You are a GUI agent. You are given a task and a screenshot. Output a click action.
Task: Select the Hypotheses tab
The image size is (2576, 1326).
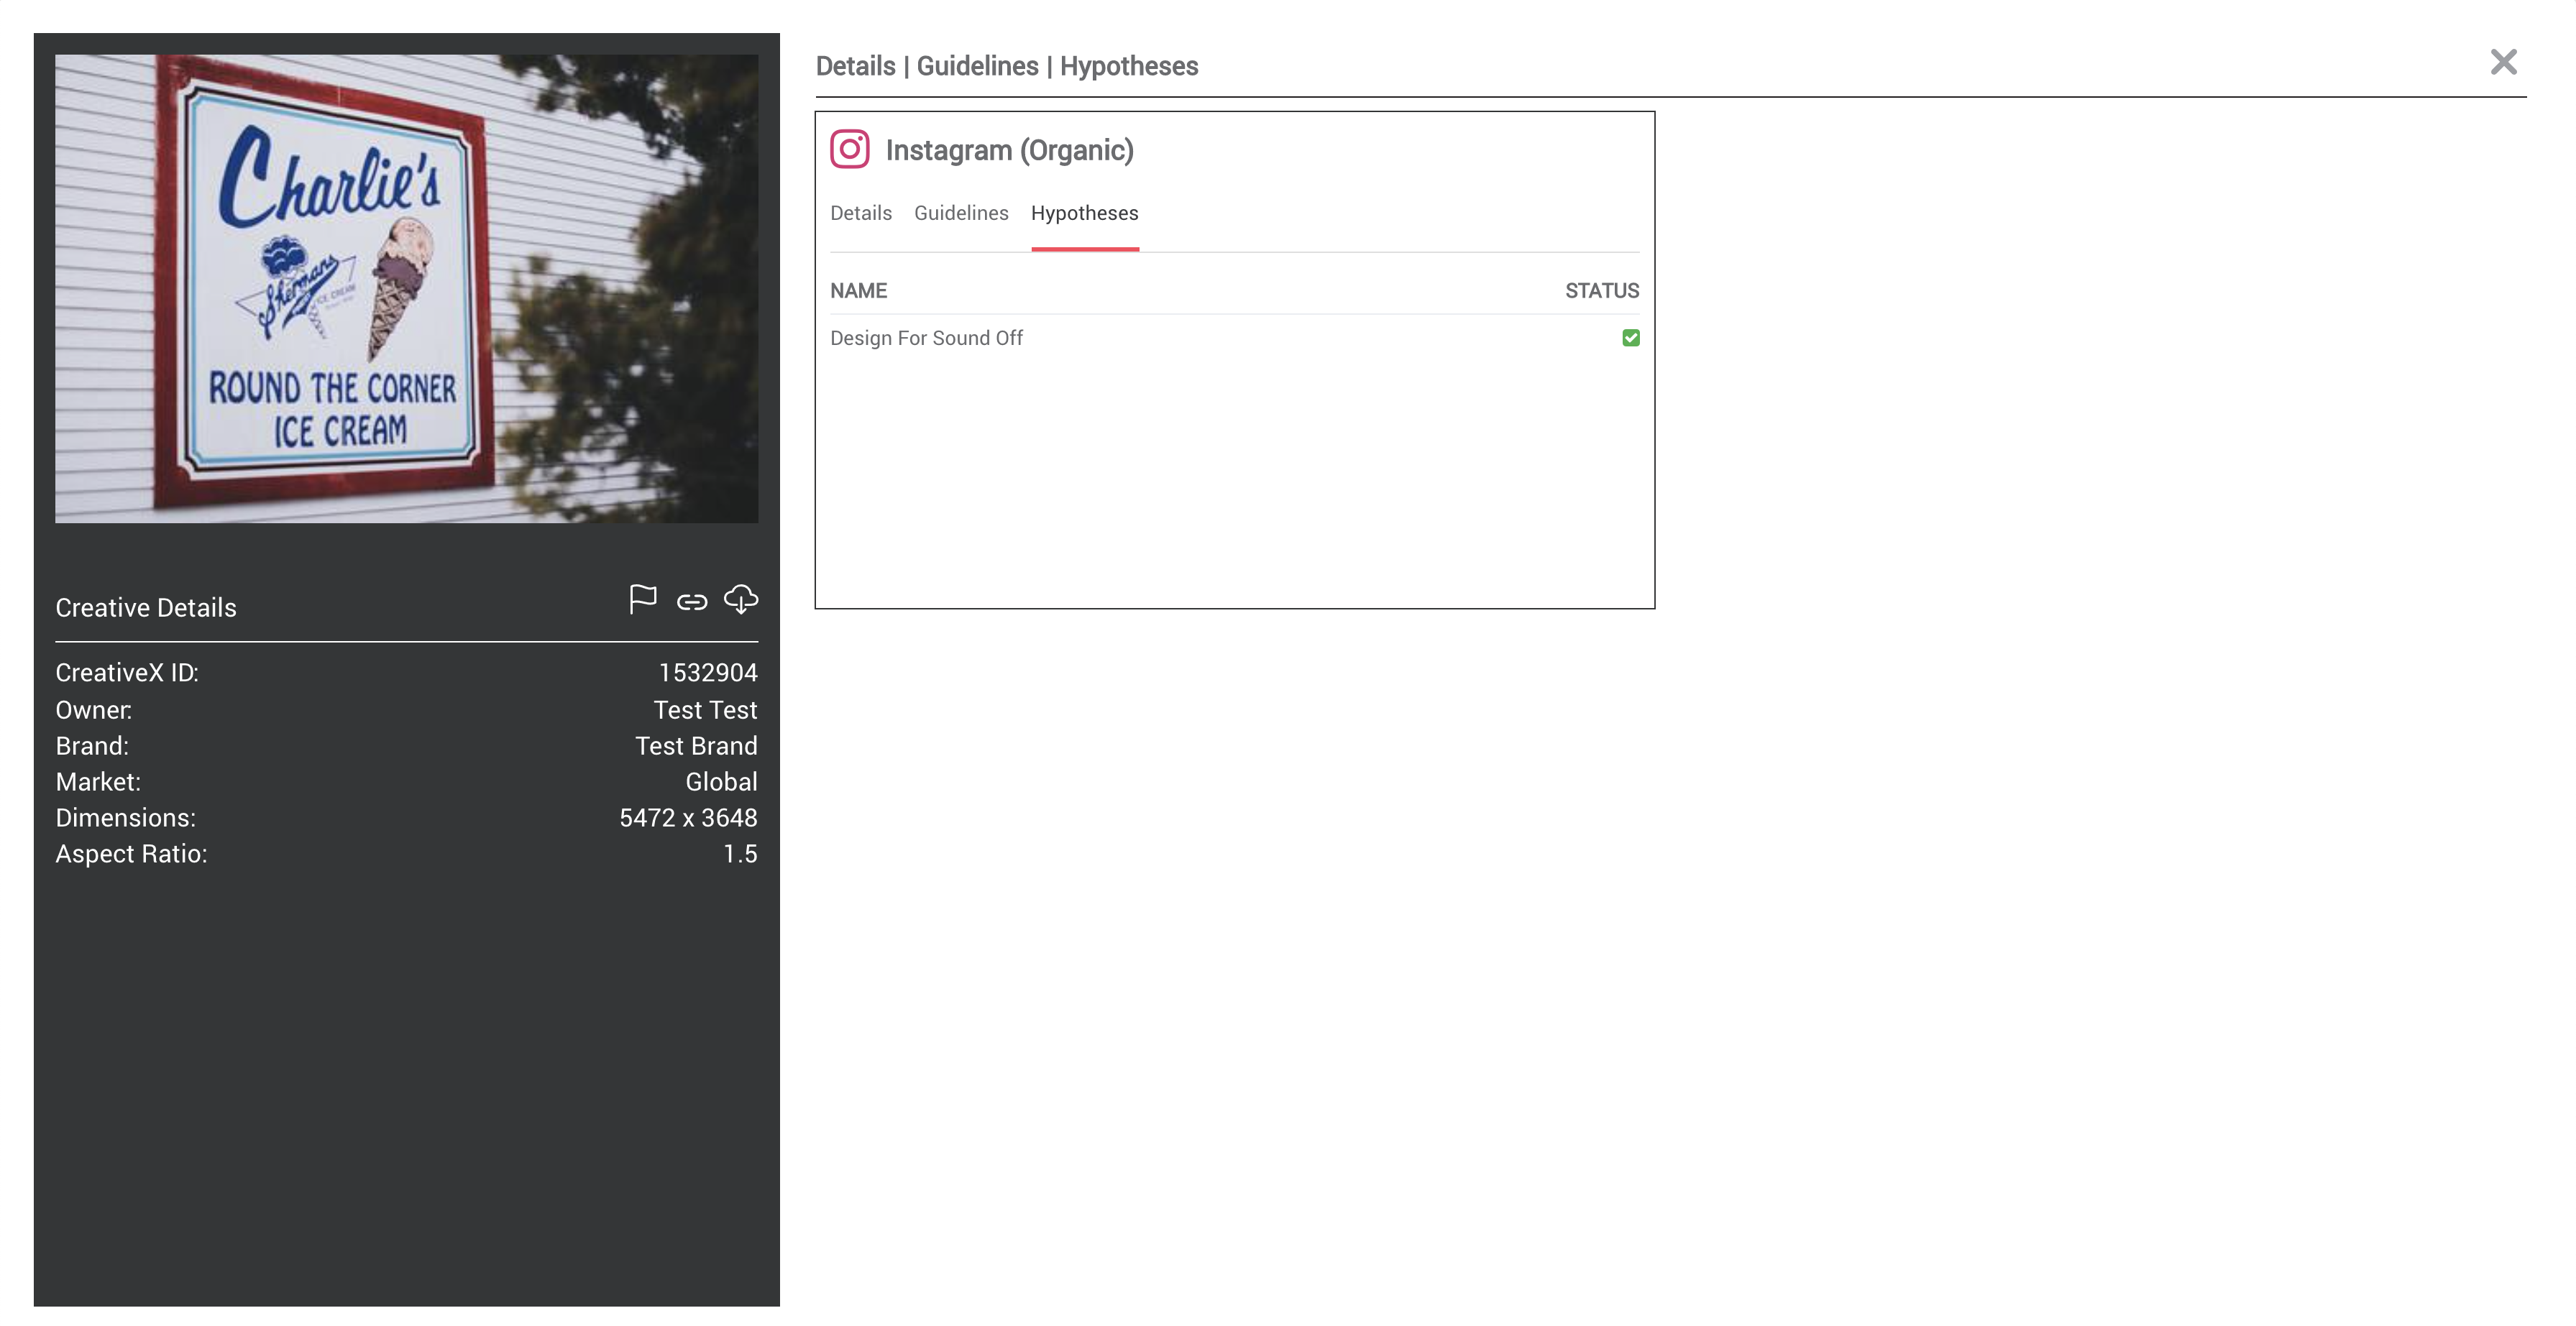point(1085,213)
